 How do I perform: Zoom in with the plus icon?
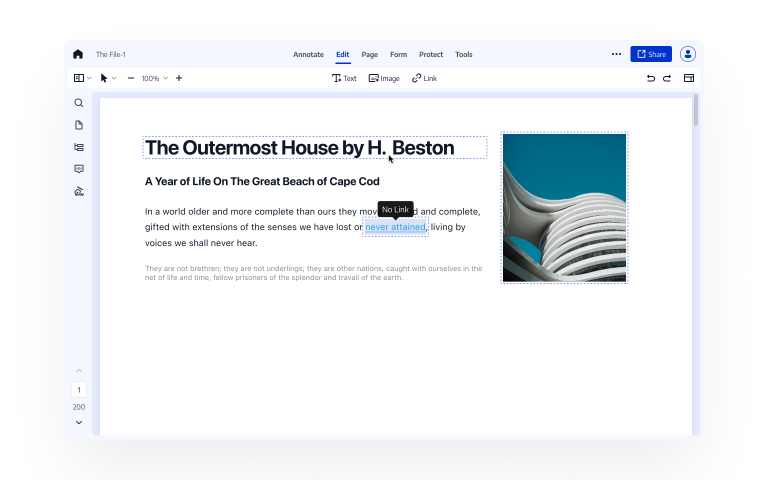pyautogui.click(x=179, y=78)
